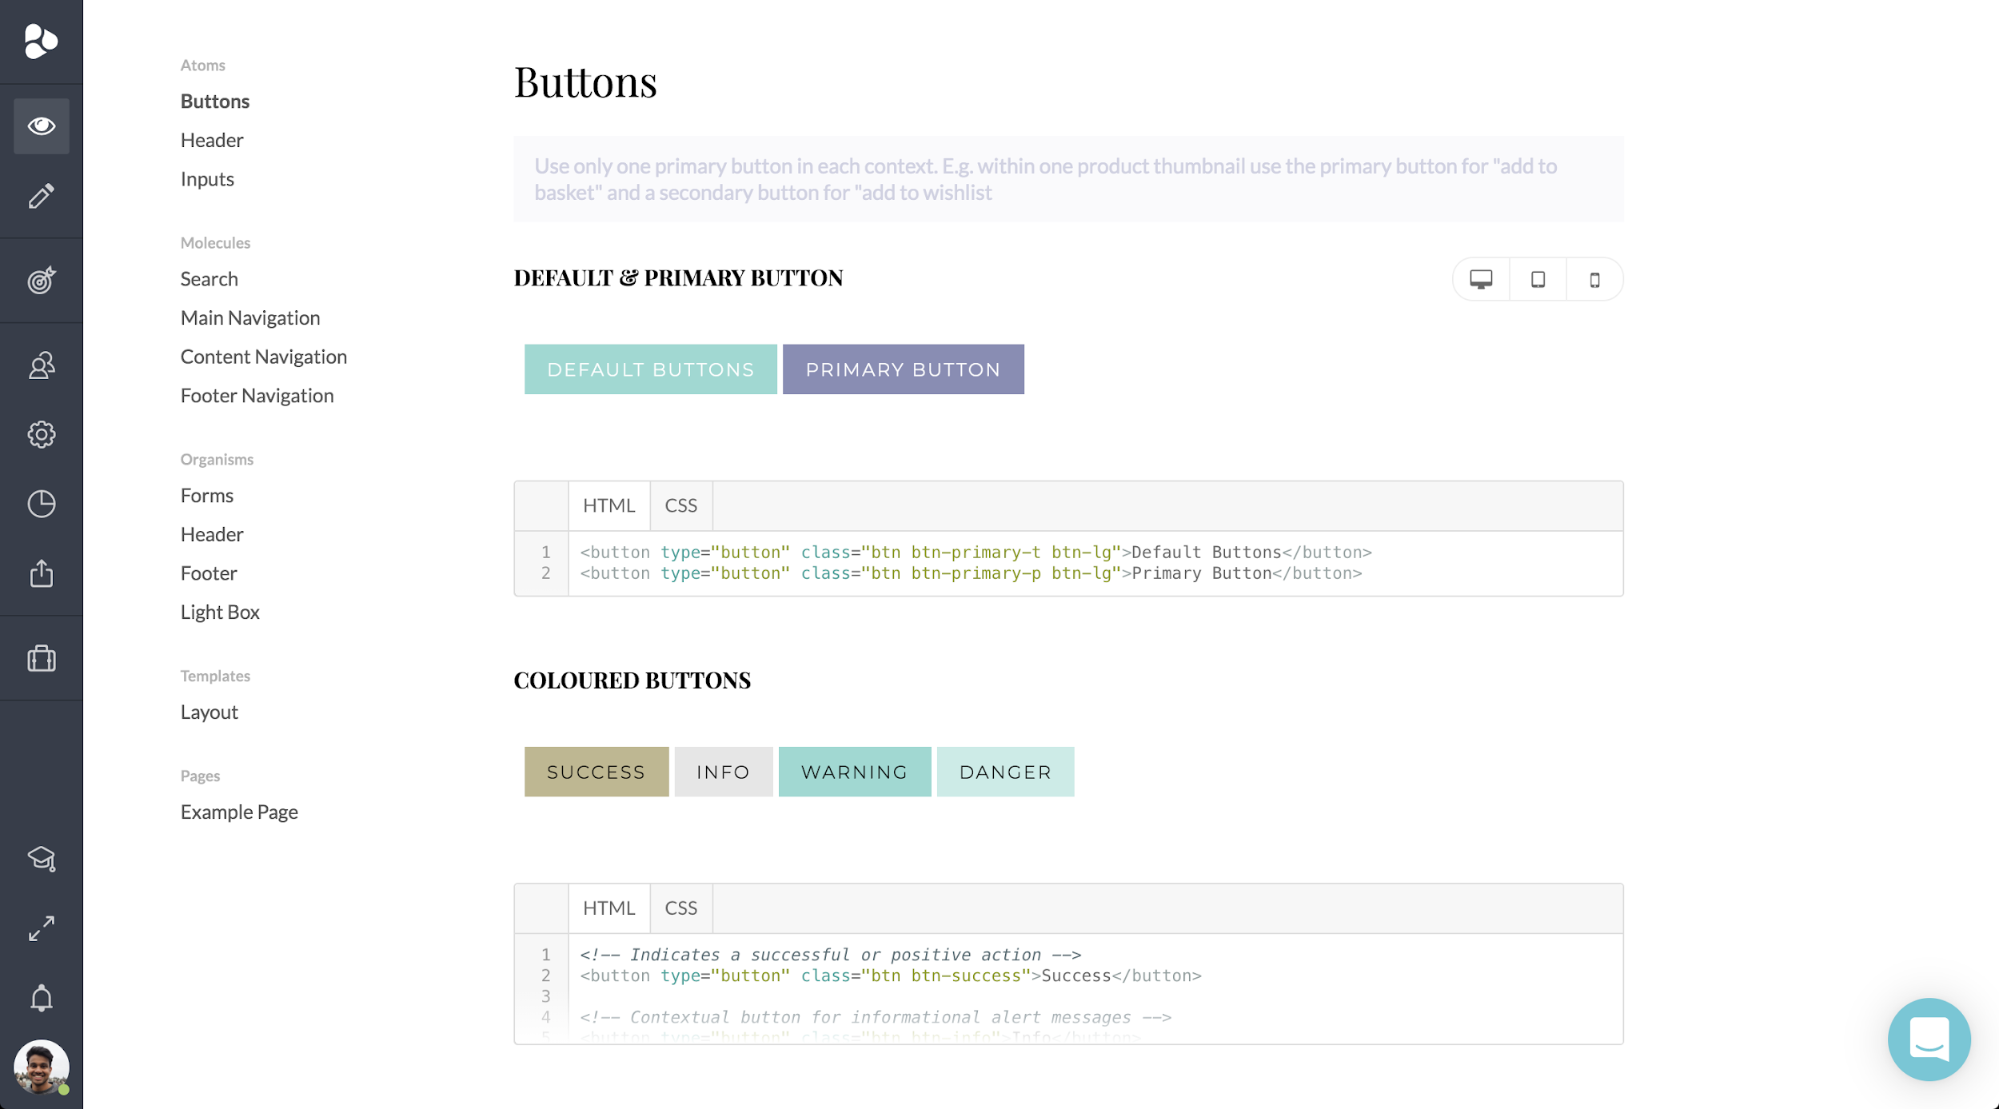Select the HTML tab in code viewer
The width and height of the screenshot is (1999, 1110).
[x=609, y=506]
